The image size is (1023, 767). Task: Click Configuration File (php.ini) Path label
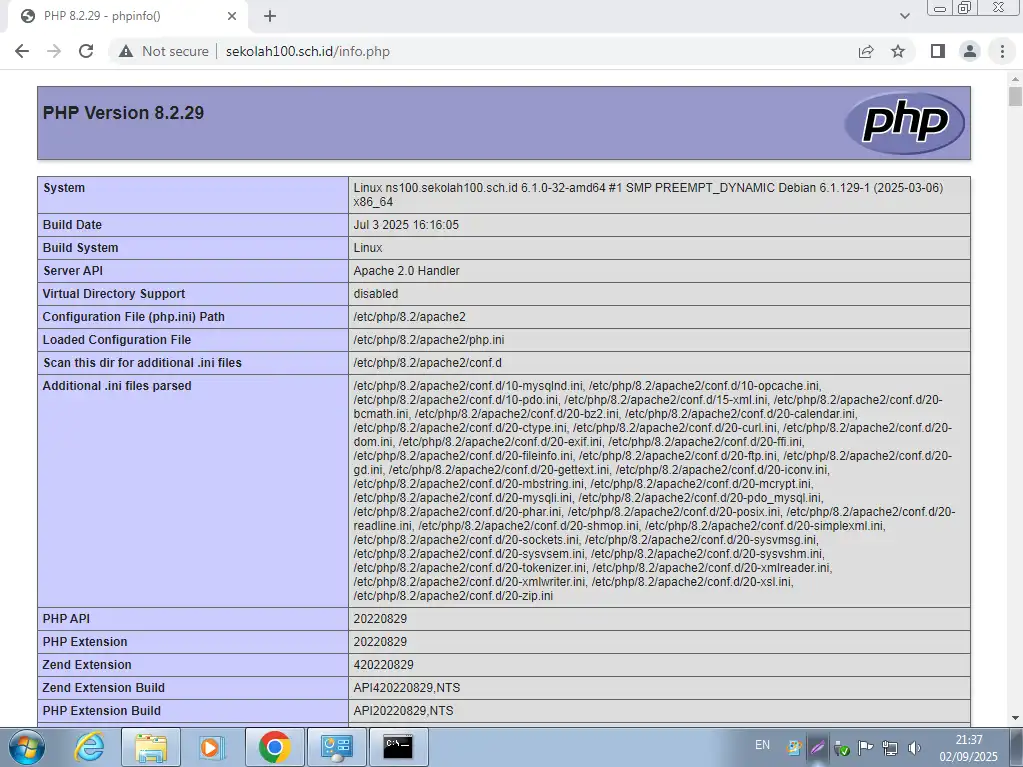[x=134, y=317]
